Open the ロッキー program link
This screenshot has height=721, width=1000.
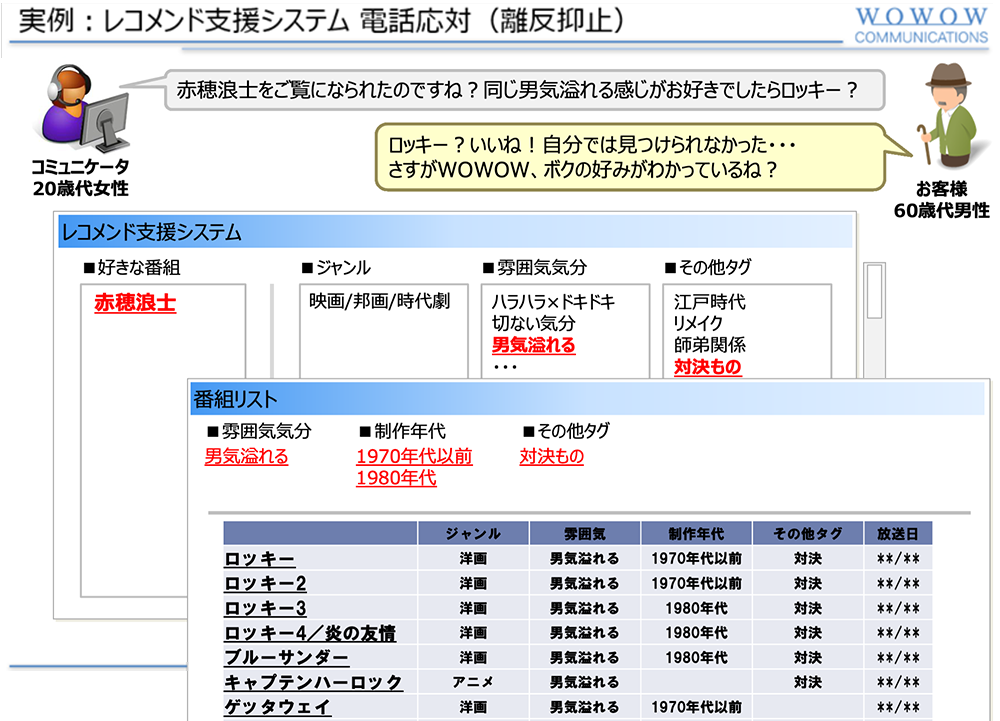pyautogui.click(x=259, y=559)
